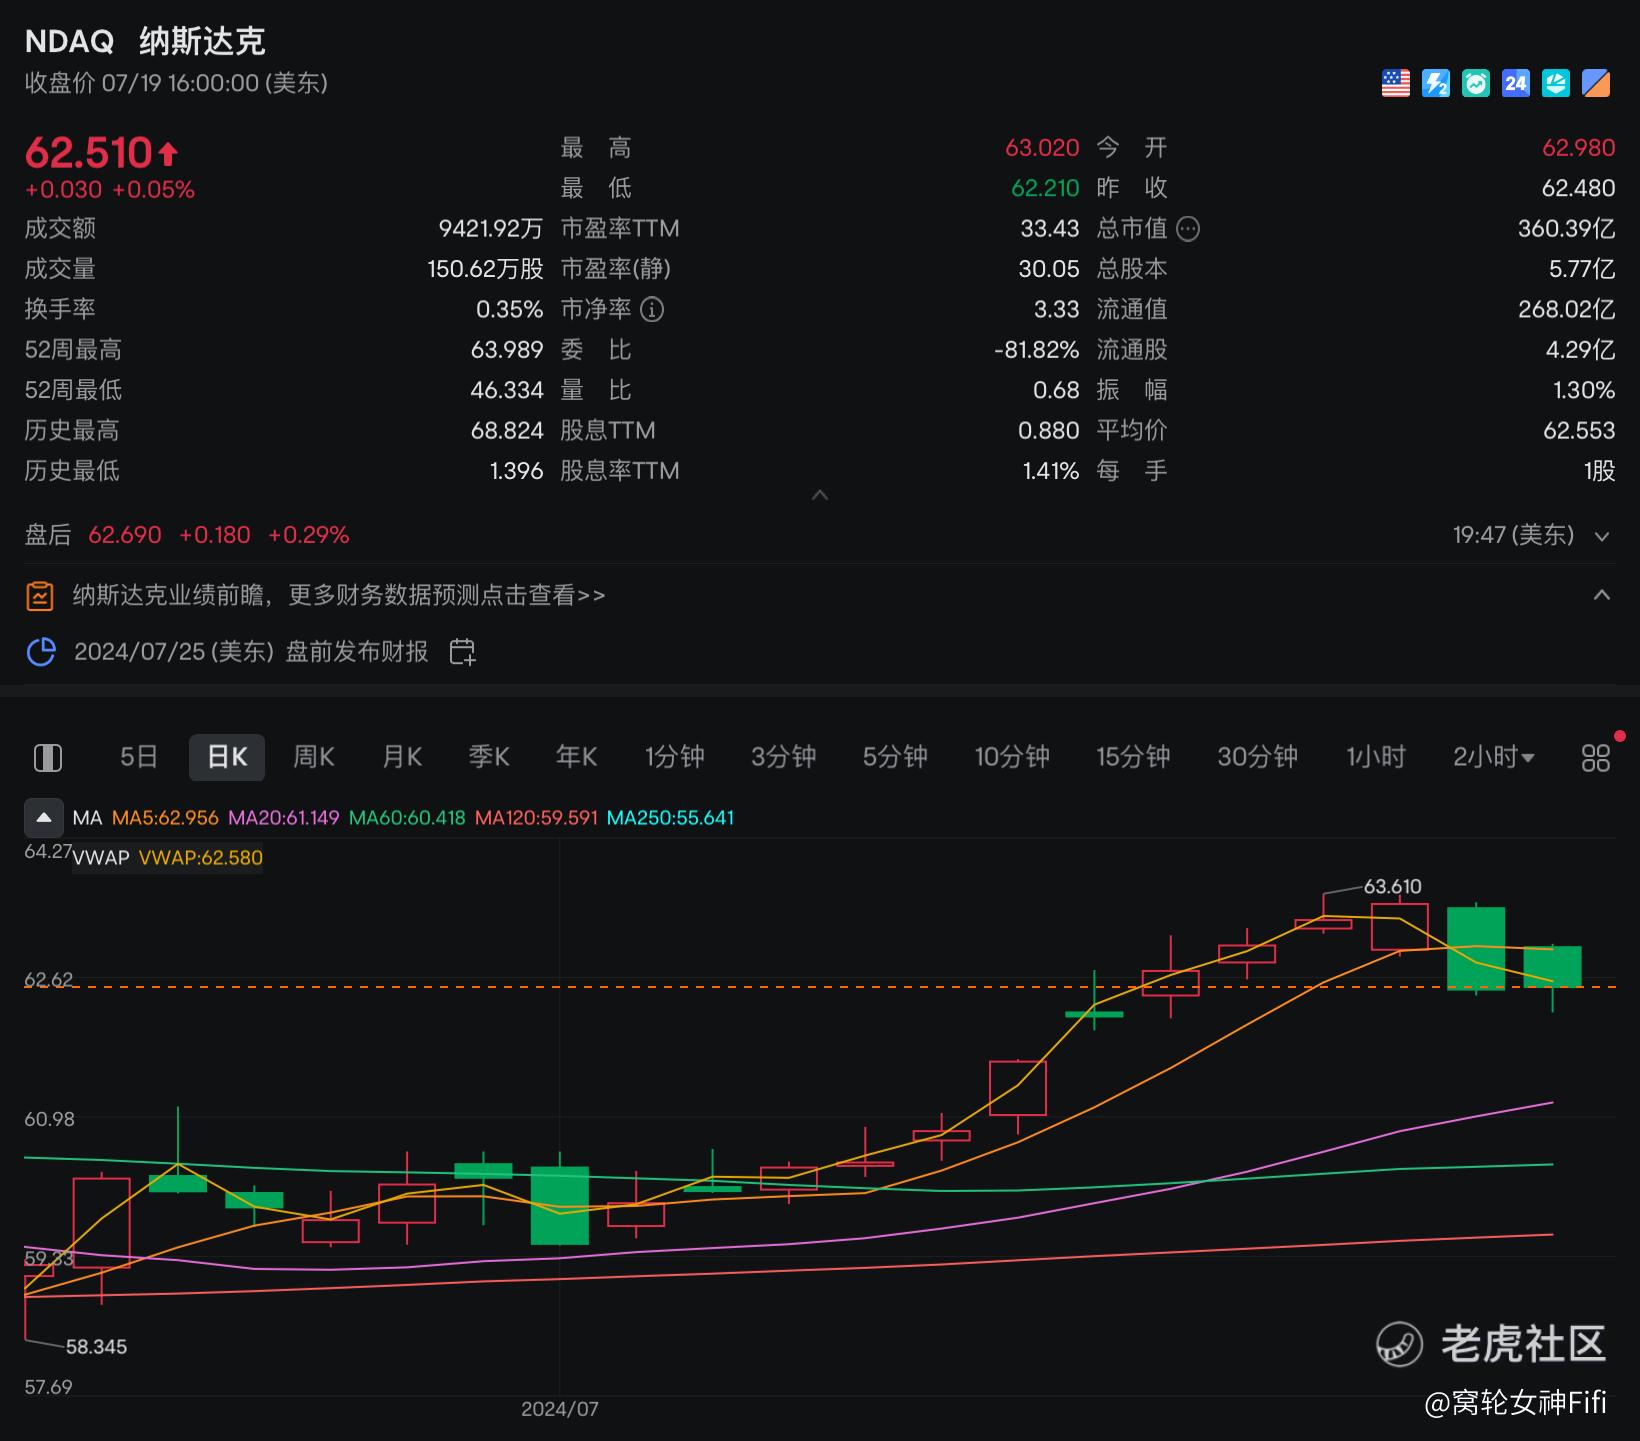Click the VWAP:62.580 indicator label
The image size is (1640, 1441).
[201, 858]
